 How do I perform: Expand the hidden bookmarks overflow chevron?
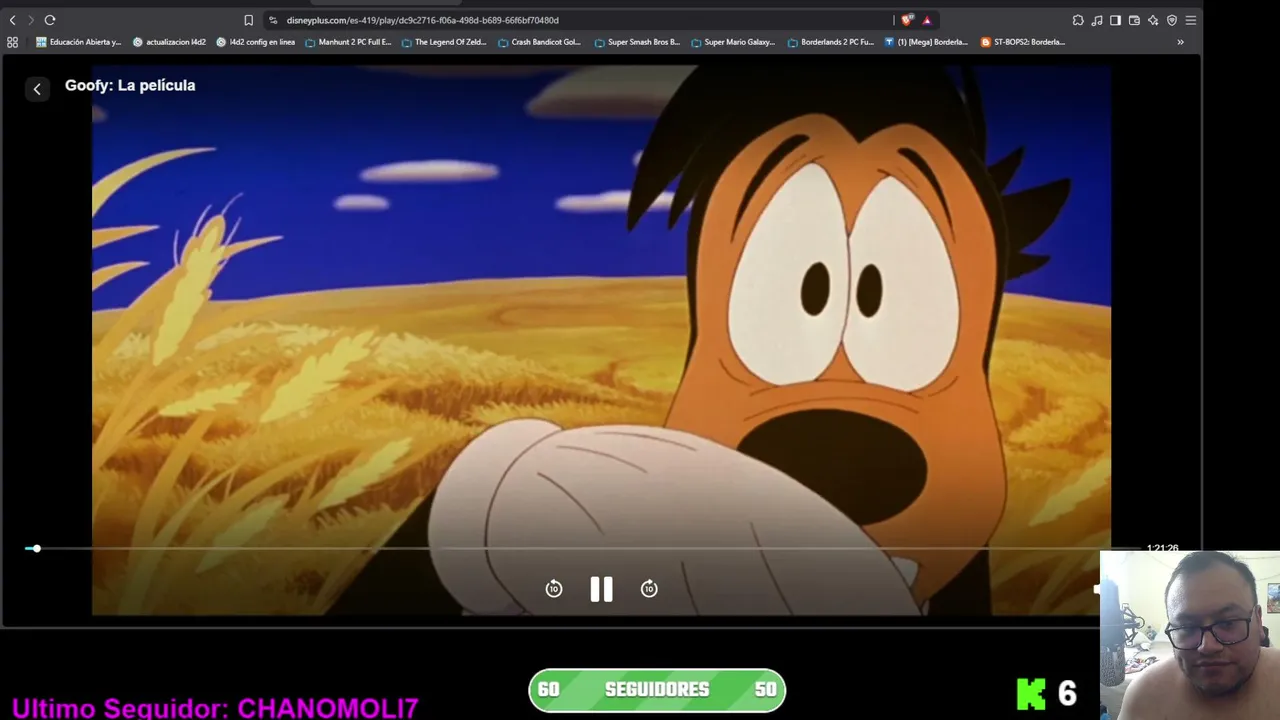point(1180,42)
